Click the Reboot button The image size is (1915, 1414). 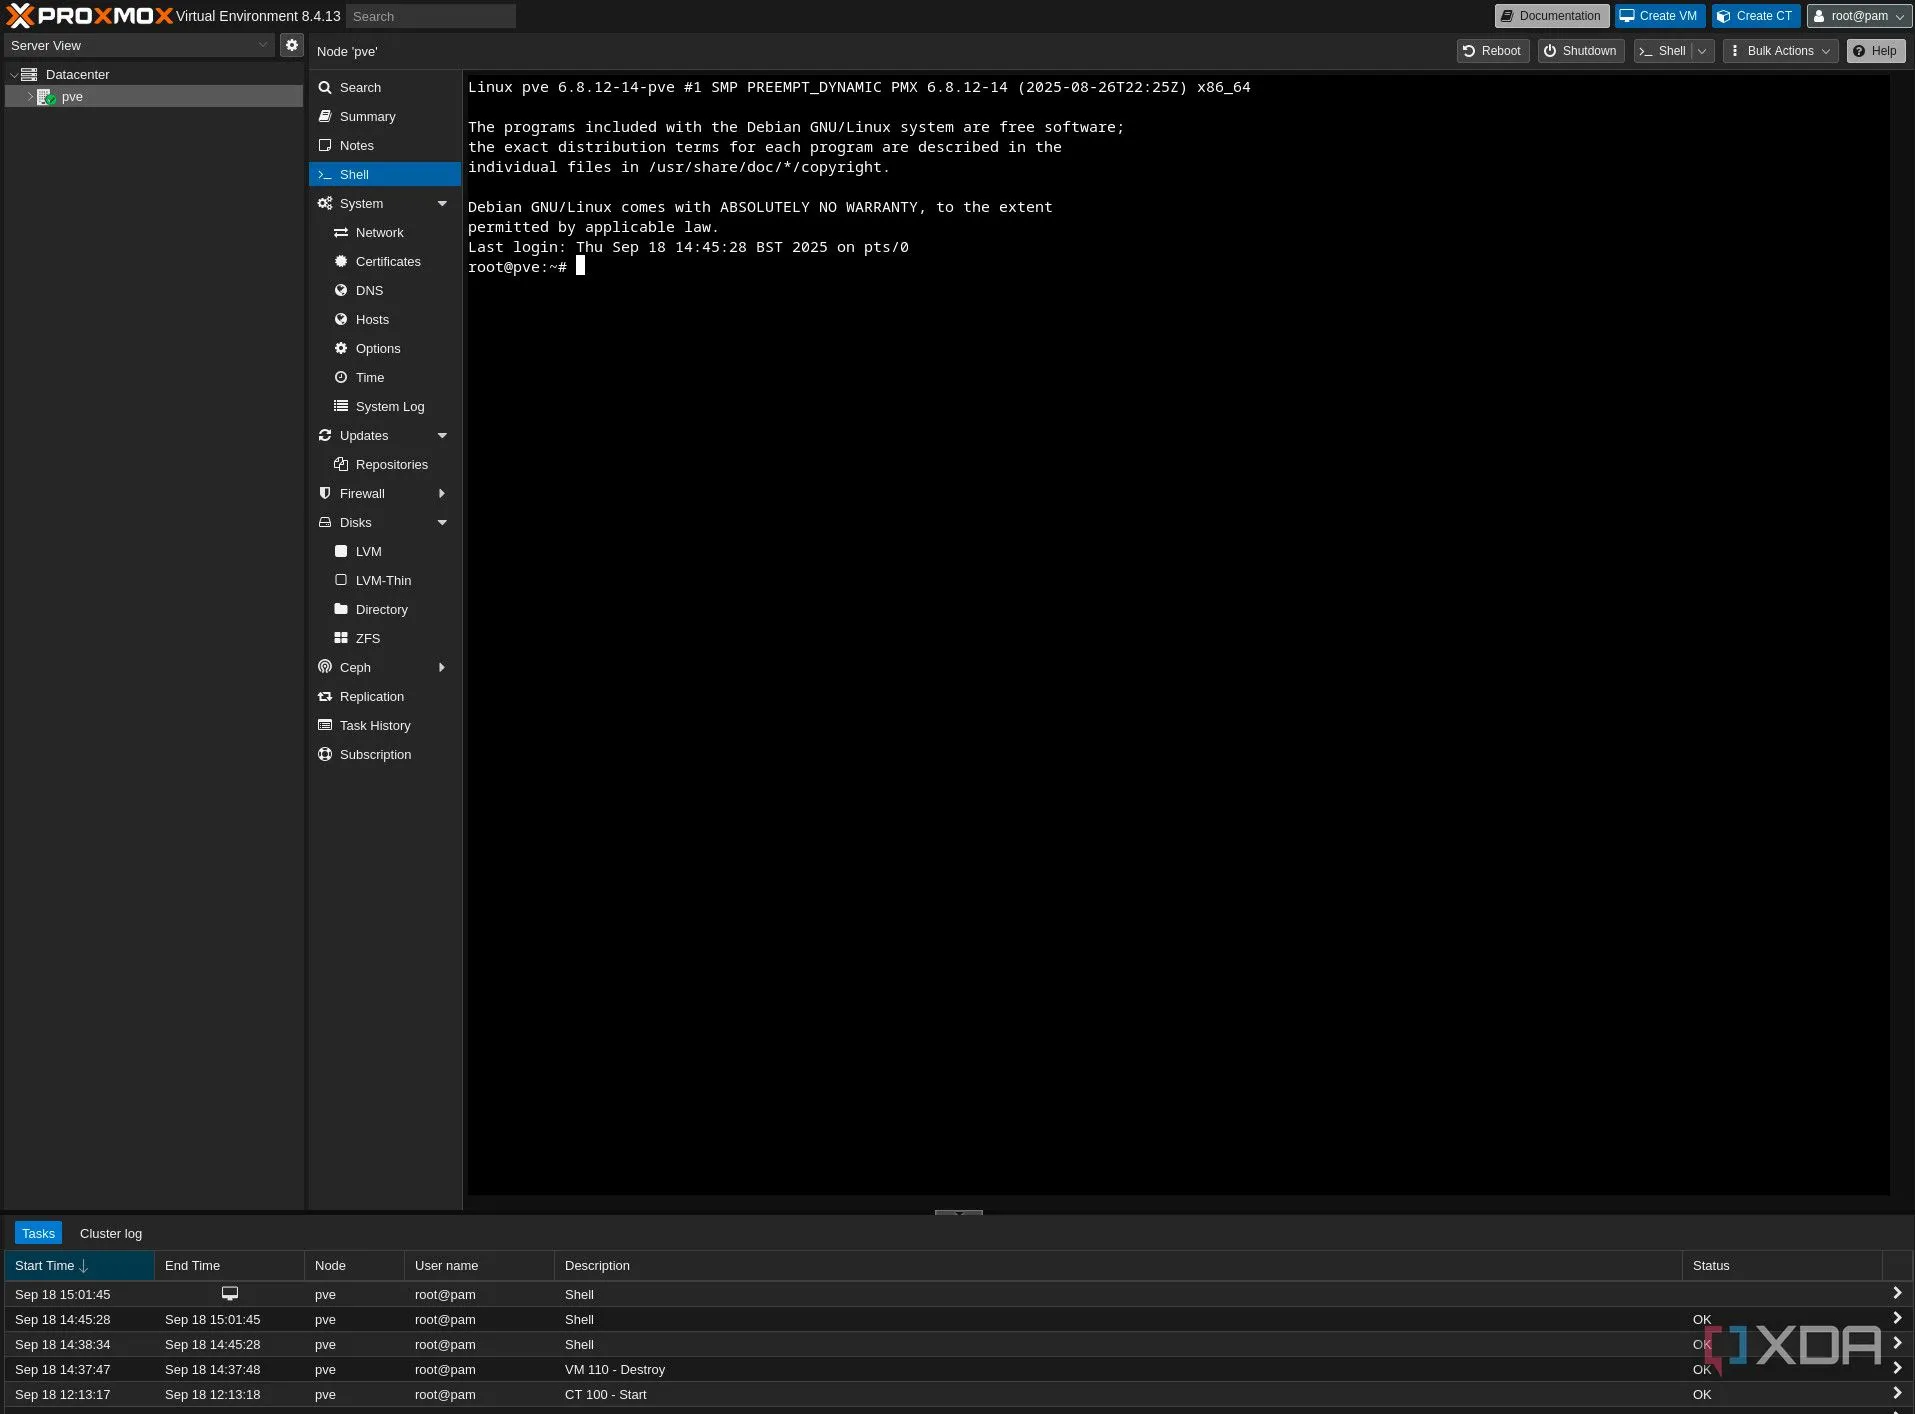(1492, 51)
